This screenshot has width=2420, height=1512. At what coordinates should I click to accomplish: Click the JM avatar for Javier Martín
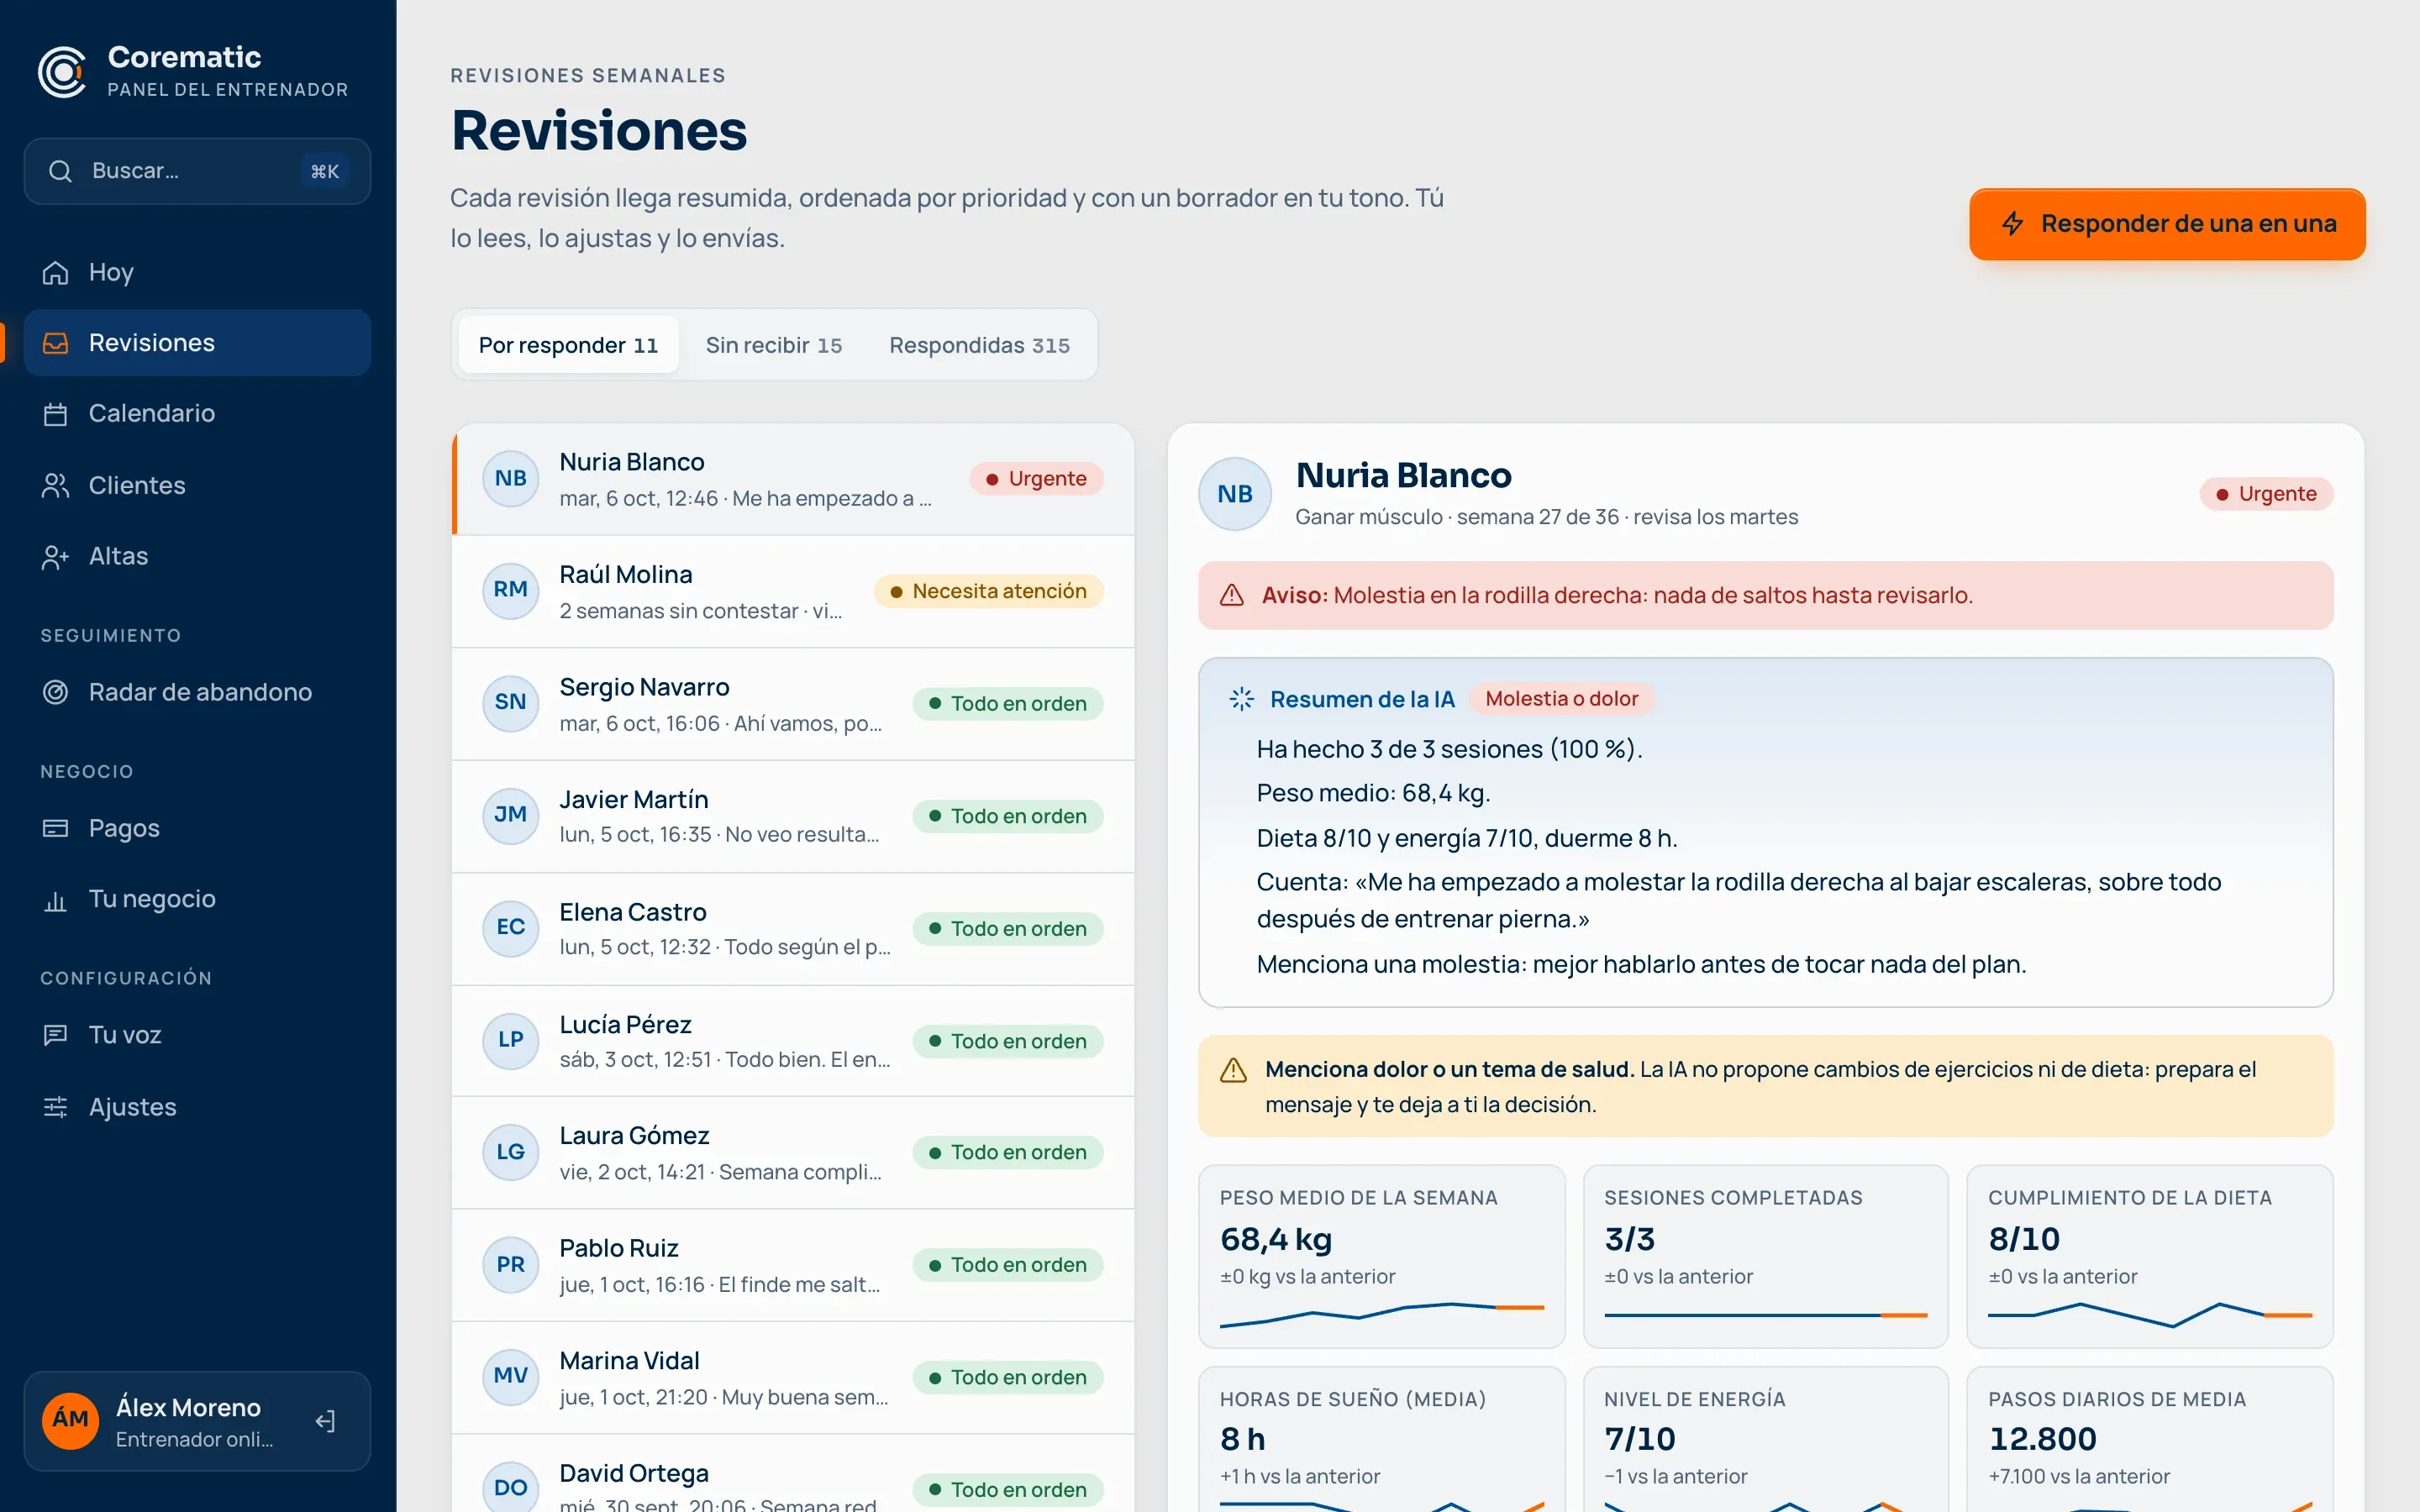point(511,815)
